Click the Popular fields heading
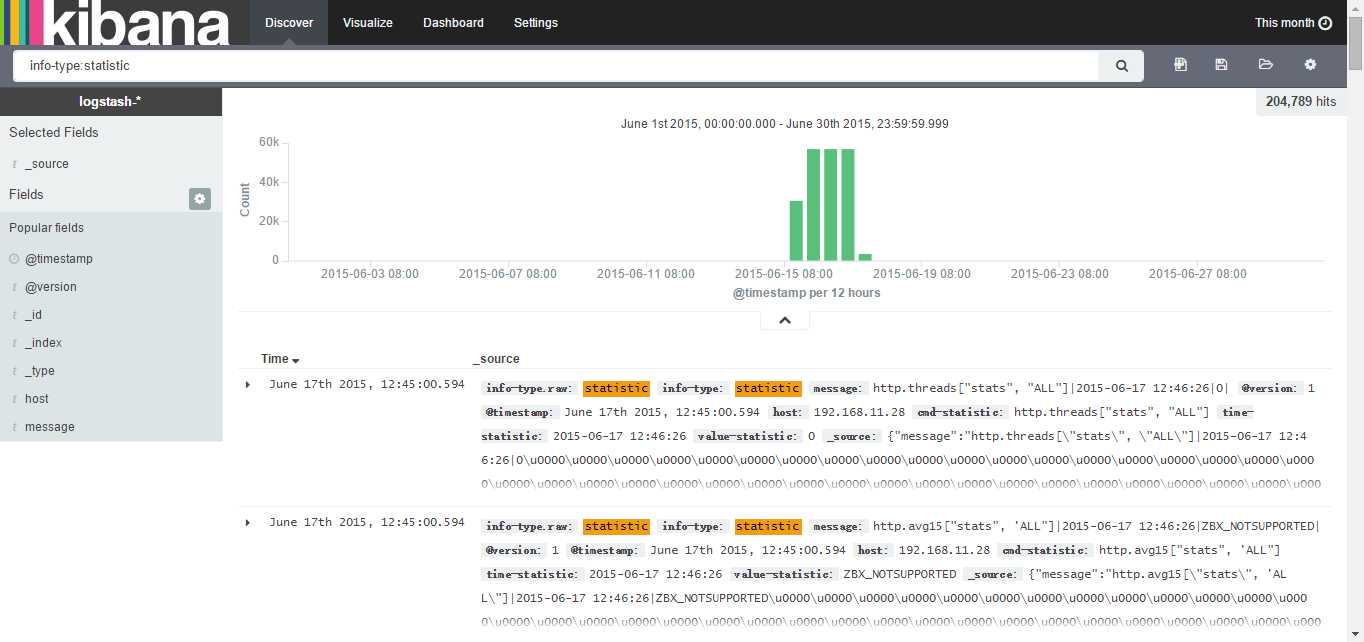1364x642 pixels. [47, 228]
